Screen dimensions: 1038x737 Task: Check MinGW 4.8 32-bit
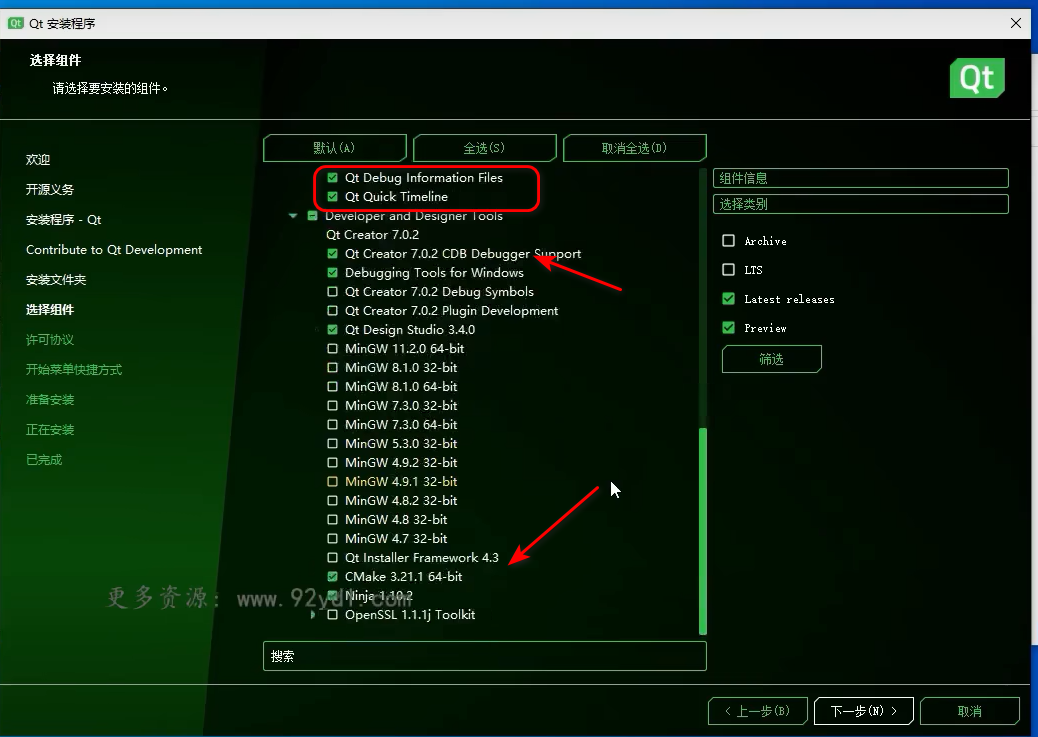pyautogui.click(x=332, y=520)
